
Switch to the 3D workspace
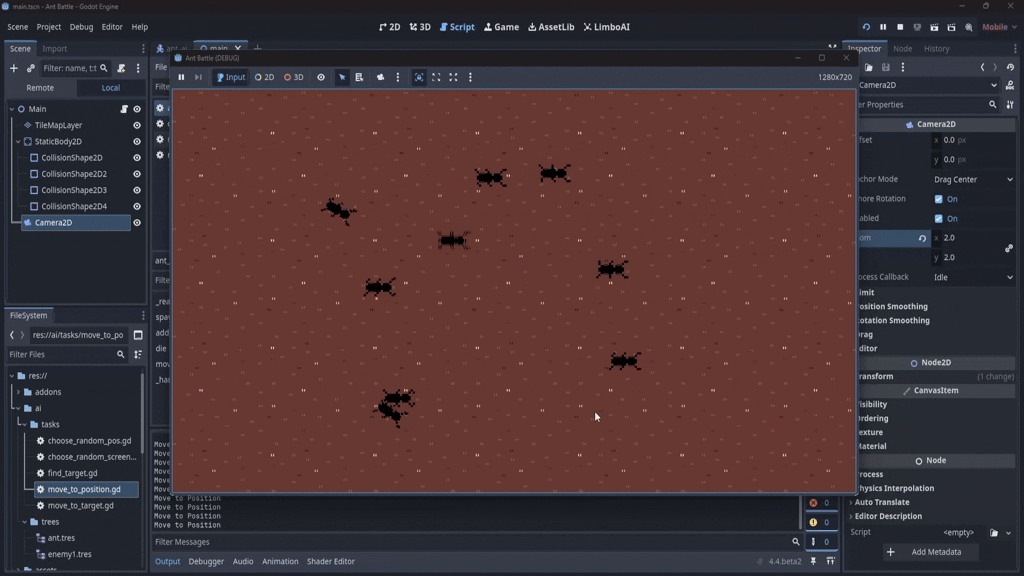420,27
